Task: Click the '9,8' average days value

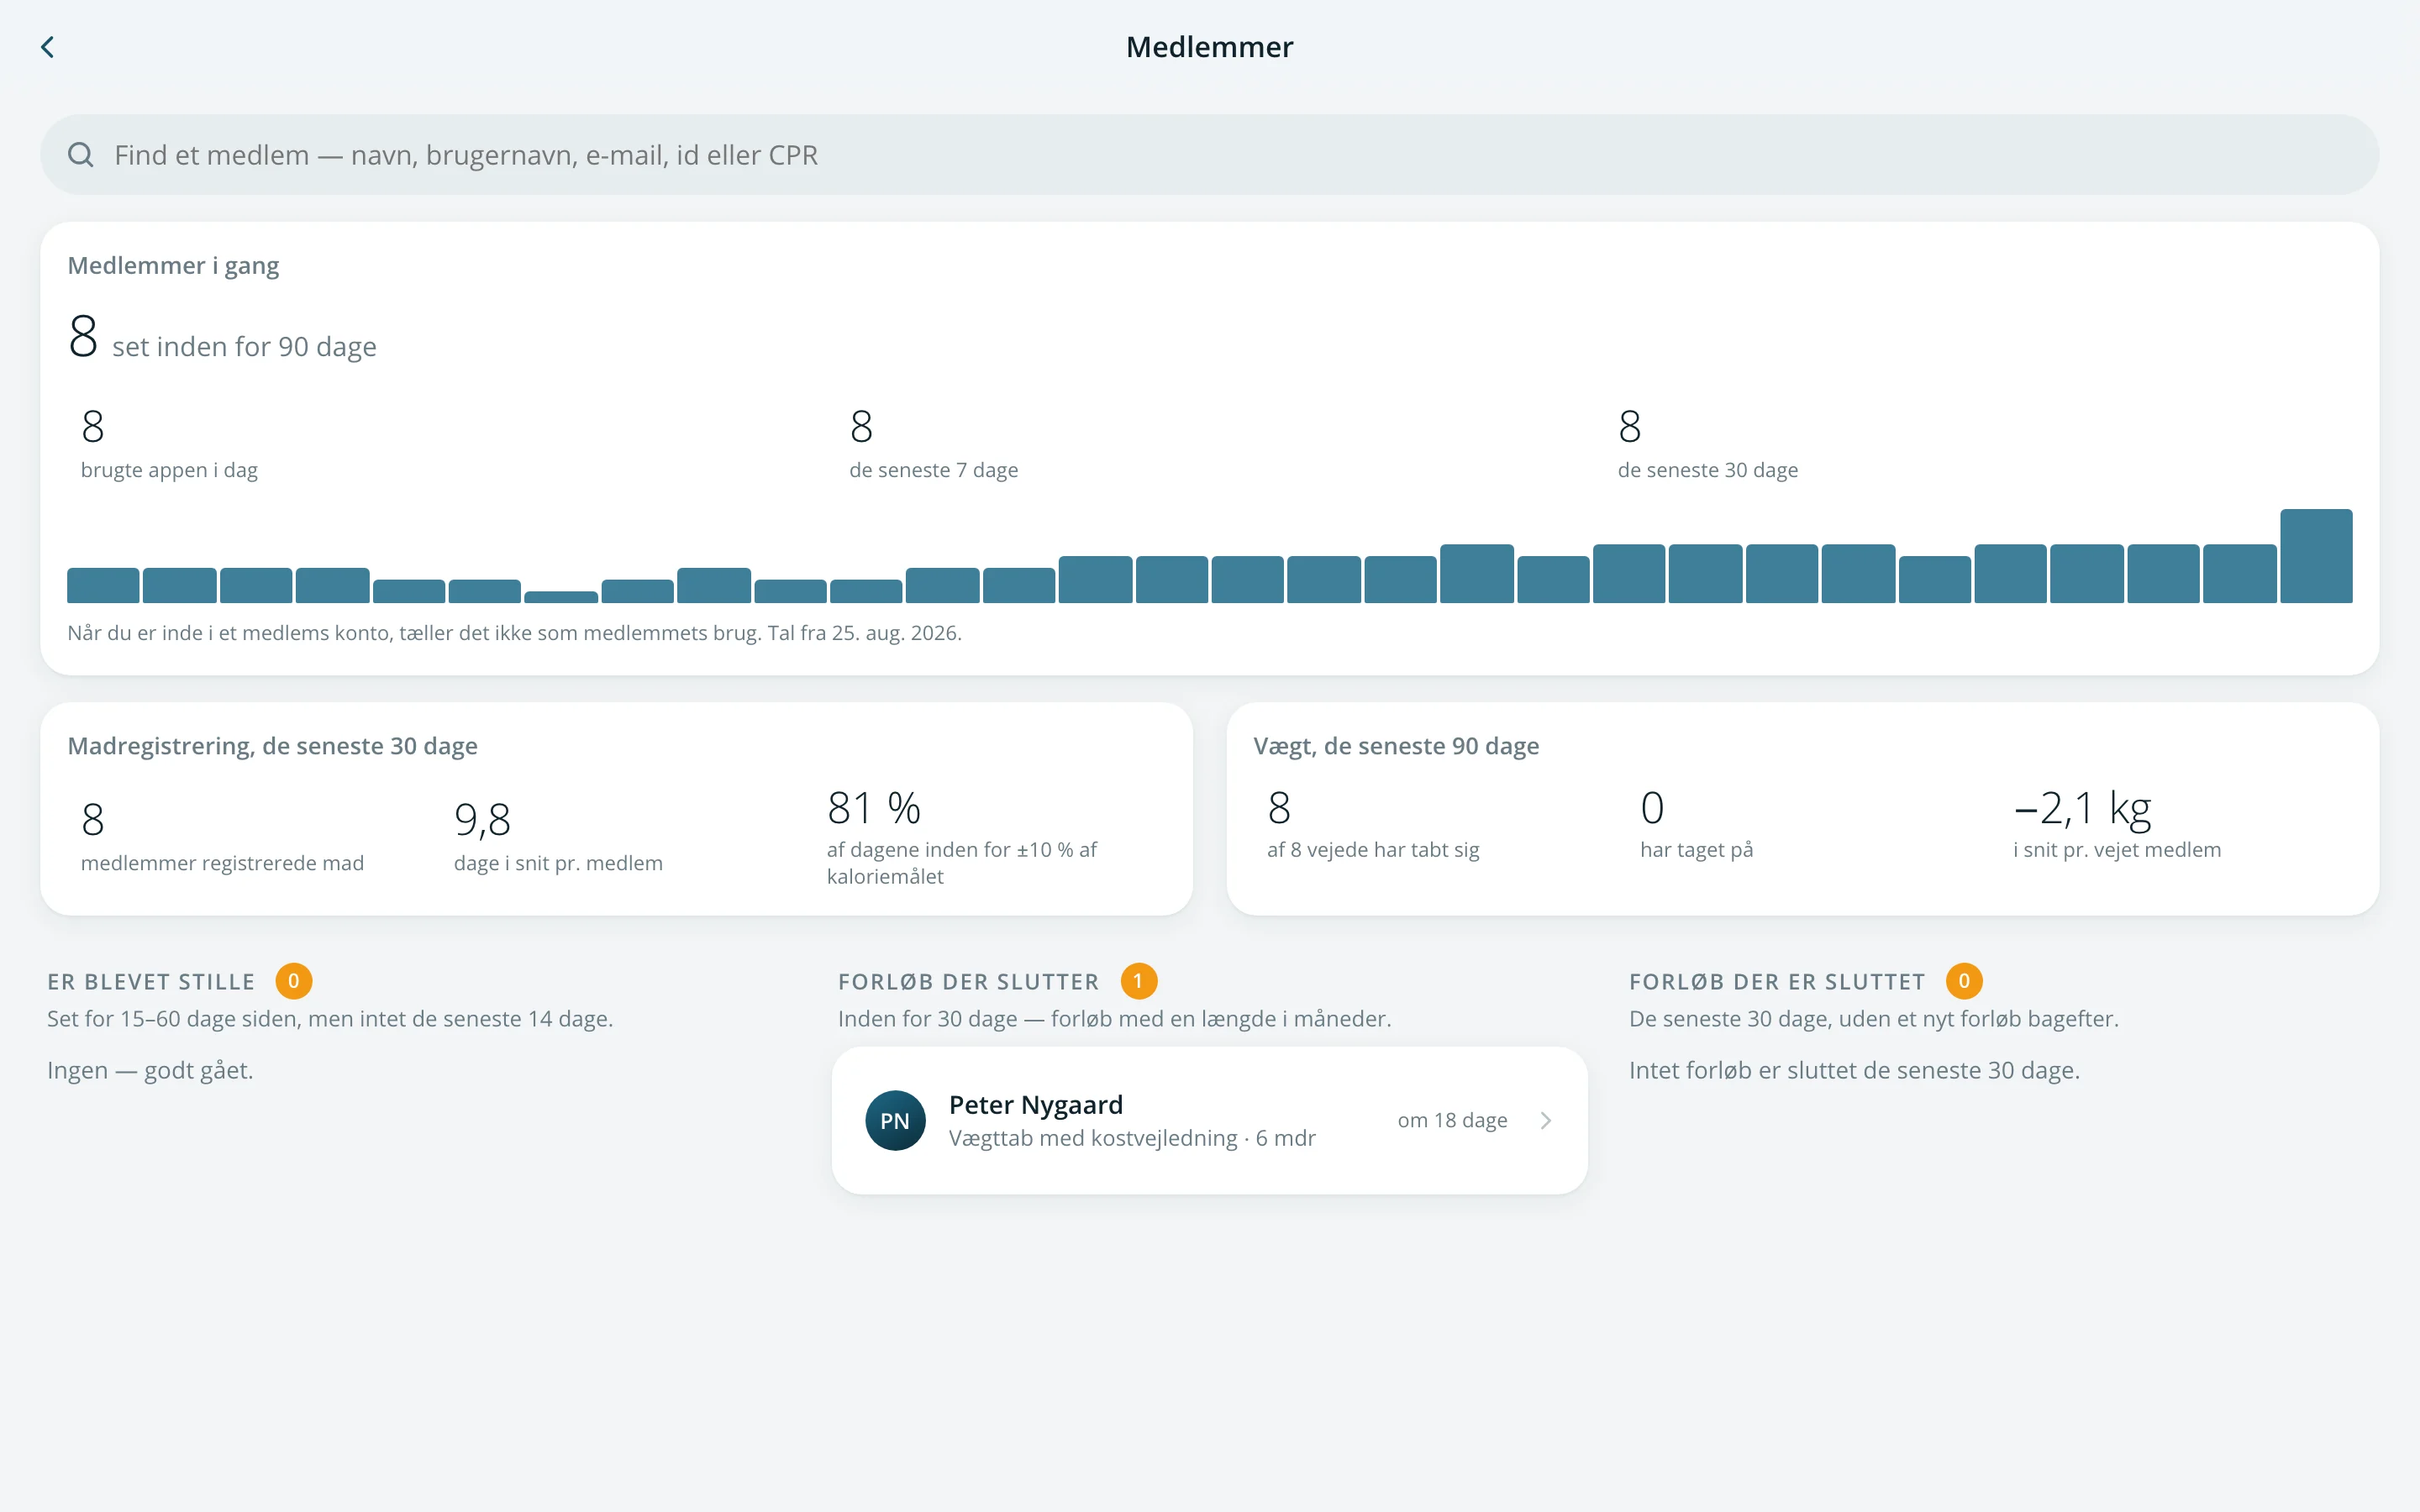Action: [x=482, y=820]
